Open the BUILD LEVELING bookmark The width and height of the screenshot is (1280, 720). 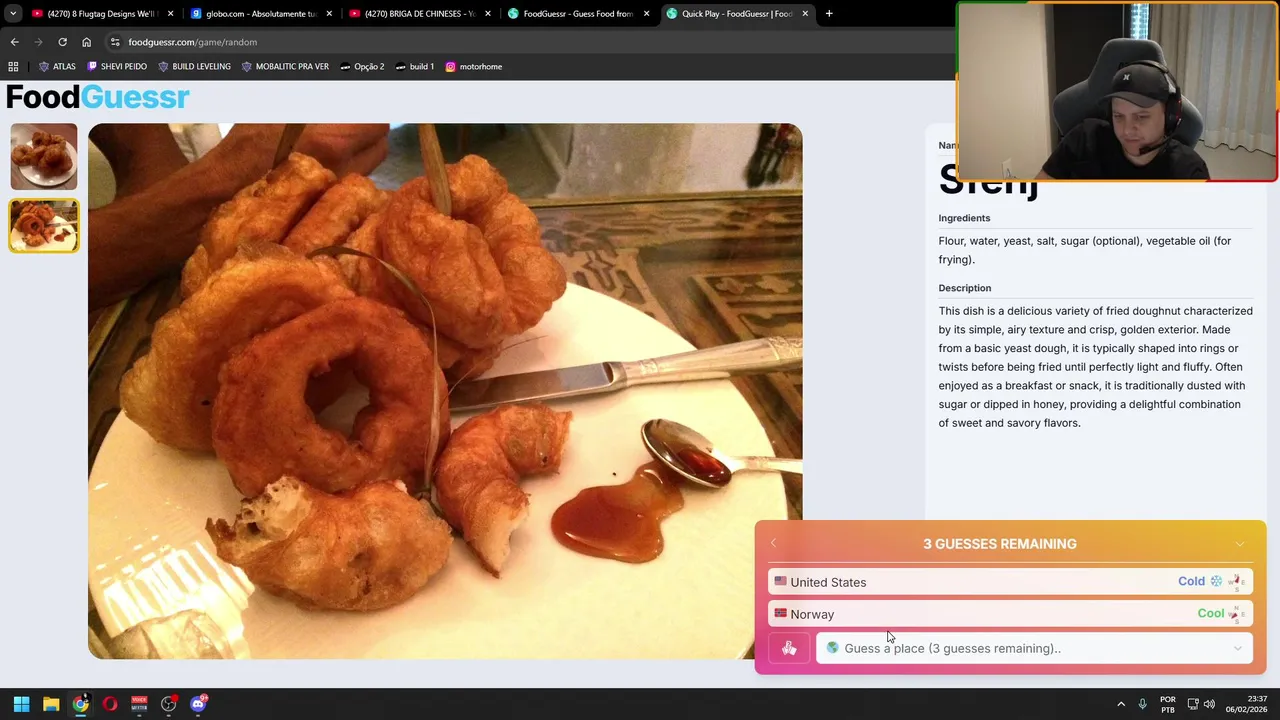(194, 66)
